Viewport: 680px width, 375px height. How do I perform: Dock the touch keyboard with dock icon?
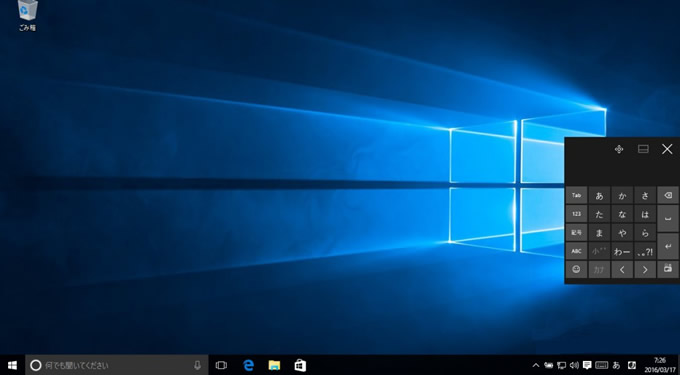pos(643,149)
